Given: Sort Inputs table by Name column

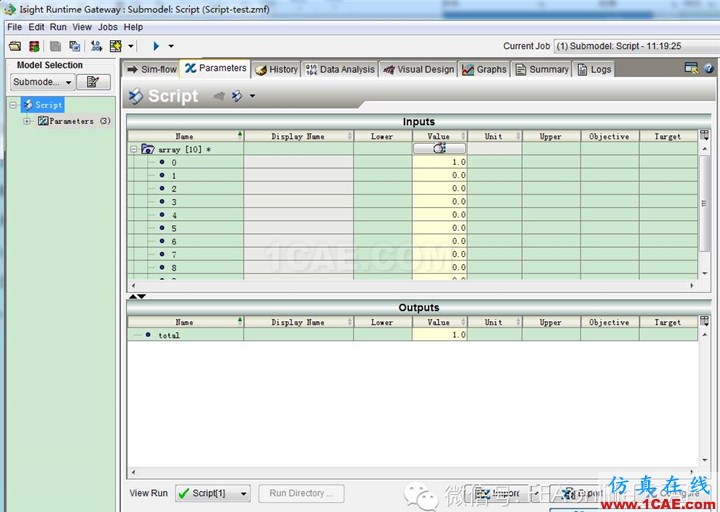Looking at the screenshot, I should tap(185, 136).
